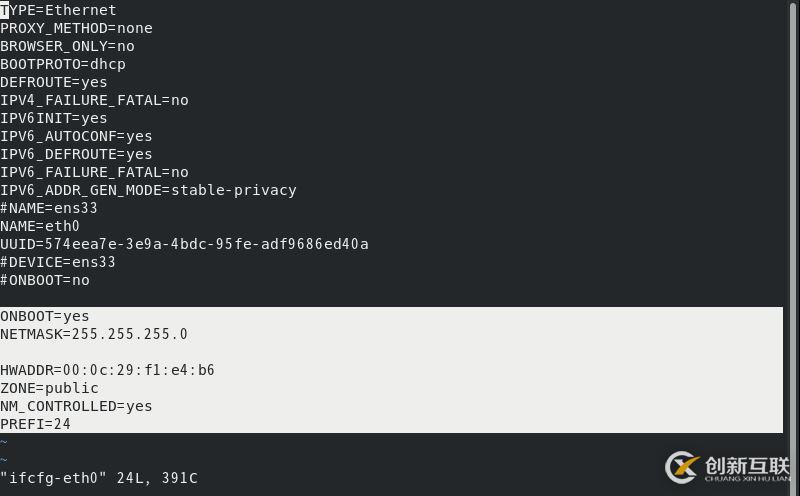Viewport: 800px width, 496px height.
Task: Set cursor on NAME=eth0 line
Action: [40, 226]
